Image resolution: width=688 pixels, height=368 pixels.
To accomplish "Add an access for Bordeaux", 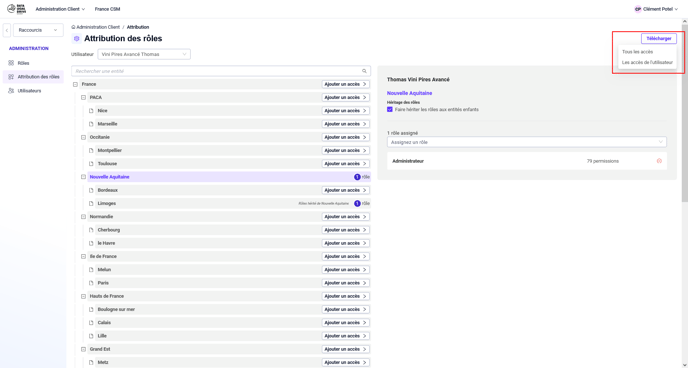I will coord(345,190).
